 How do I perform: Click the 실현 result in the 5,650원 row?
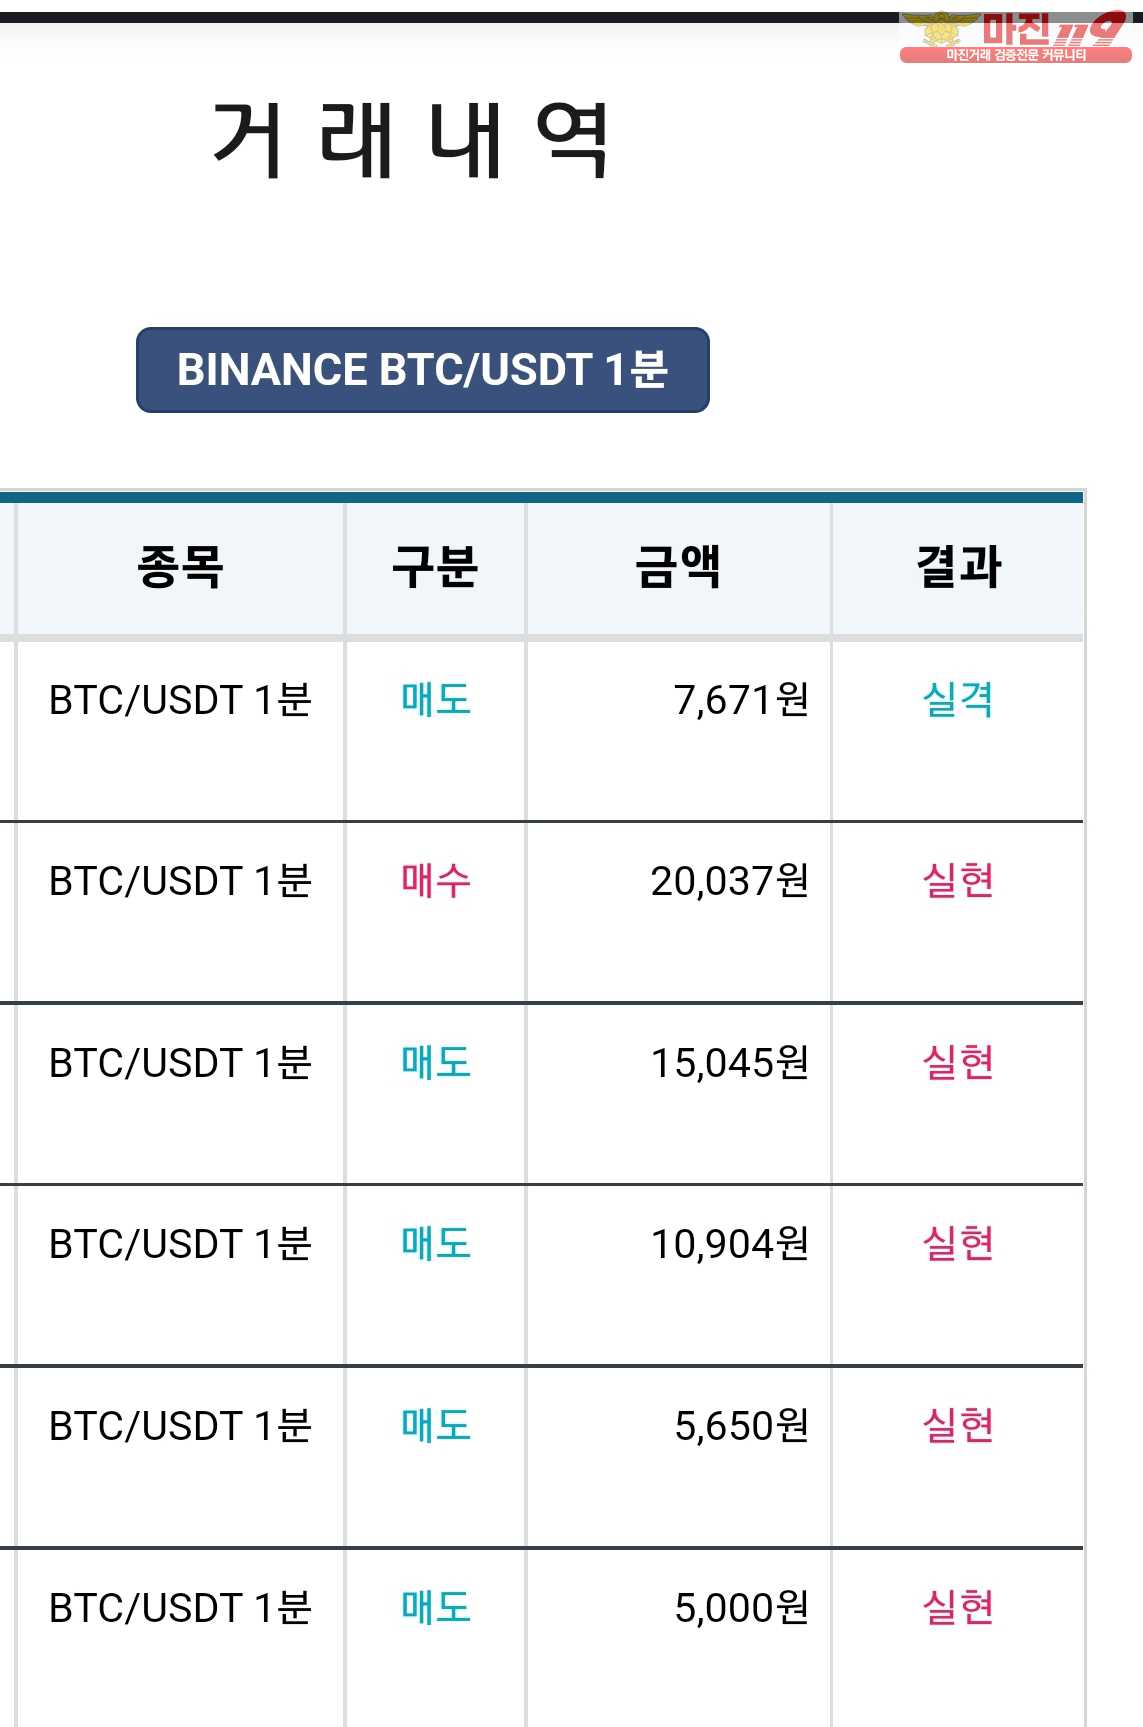[958, 1425]
